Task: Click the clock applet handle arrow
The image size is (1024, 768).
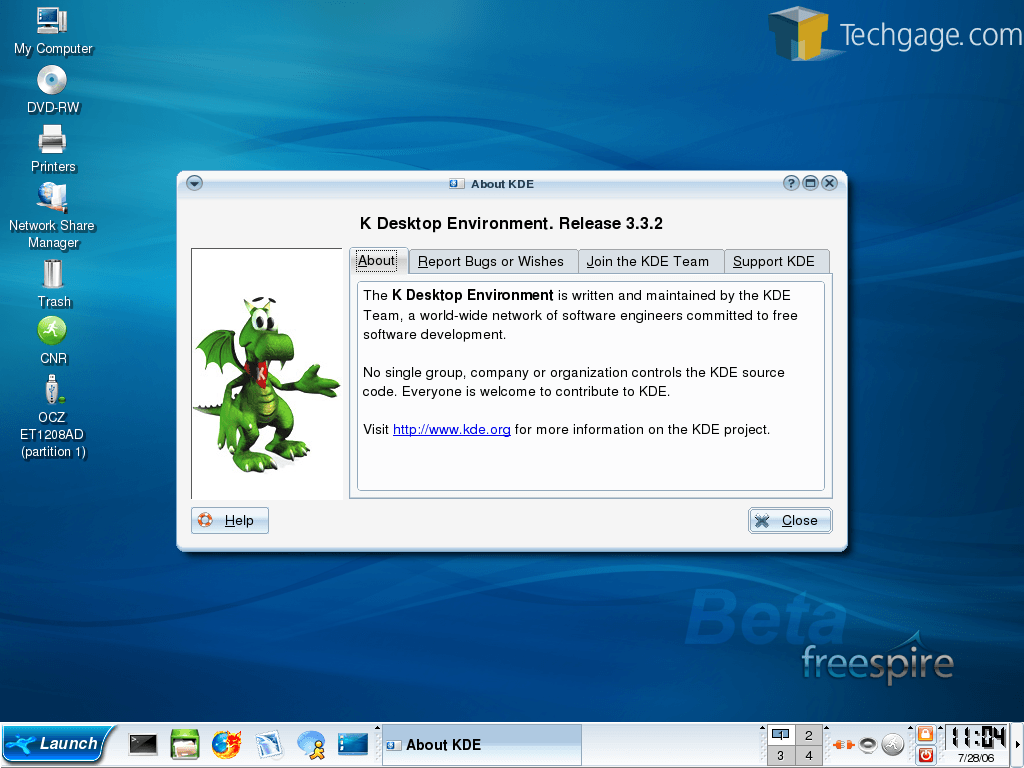Action: (x=941, y=728)
